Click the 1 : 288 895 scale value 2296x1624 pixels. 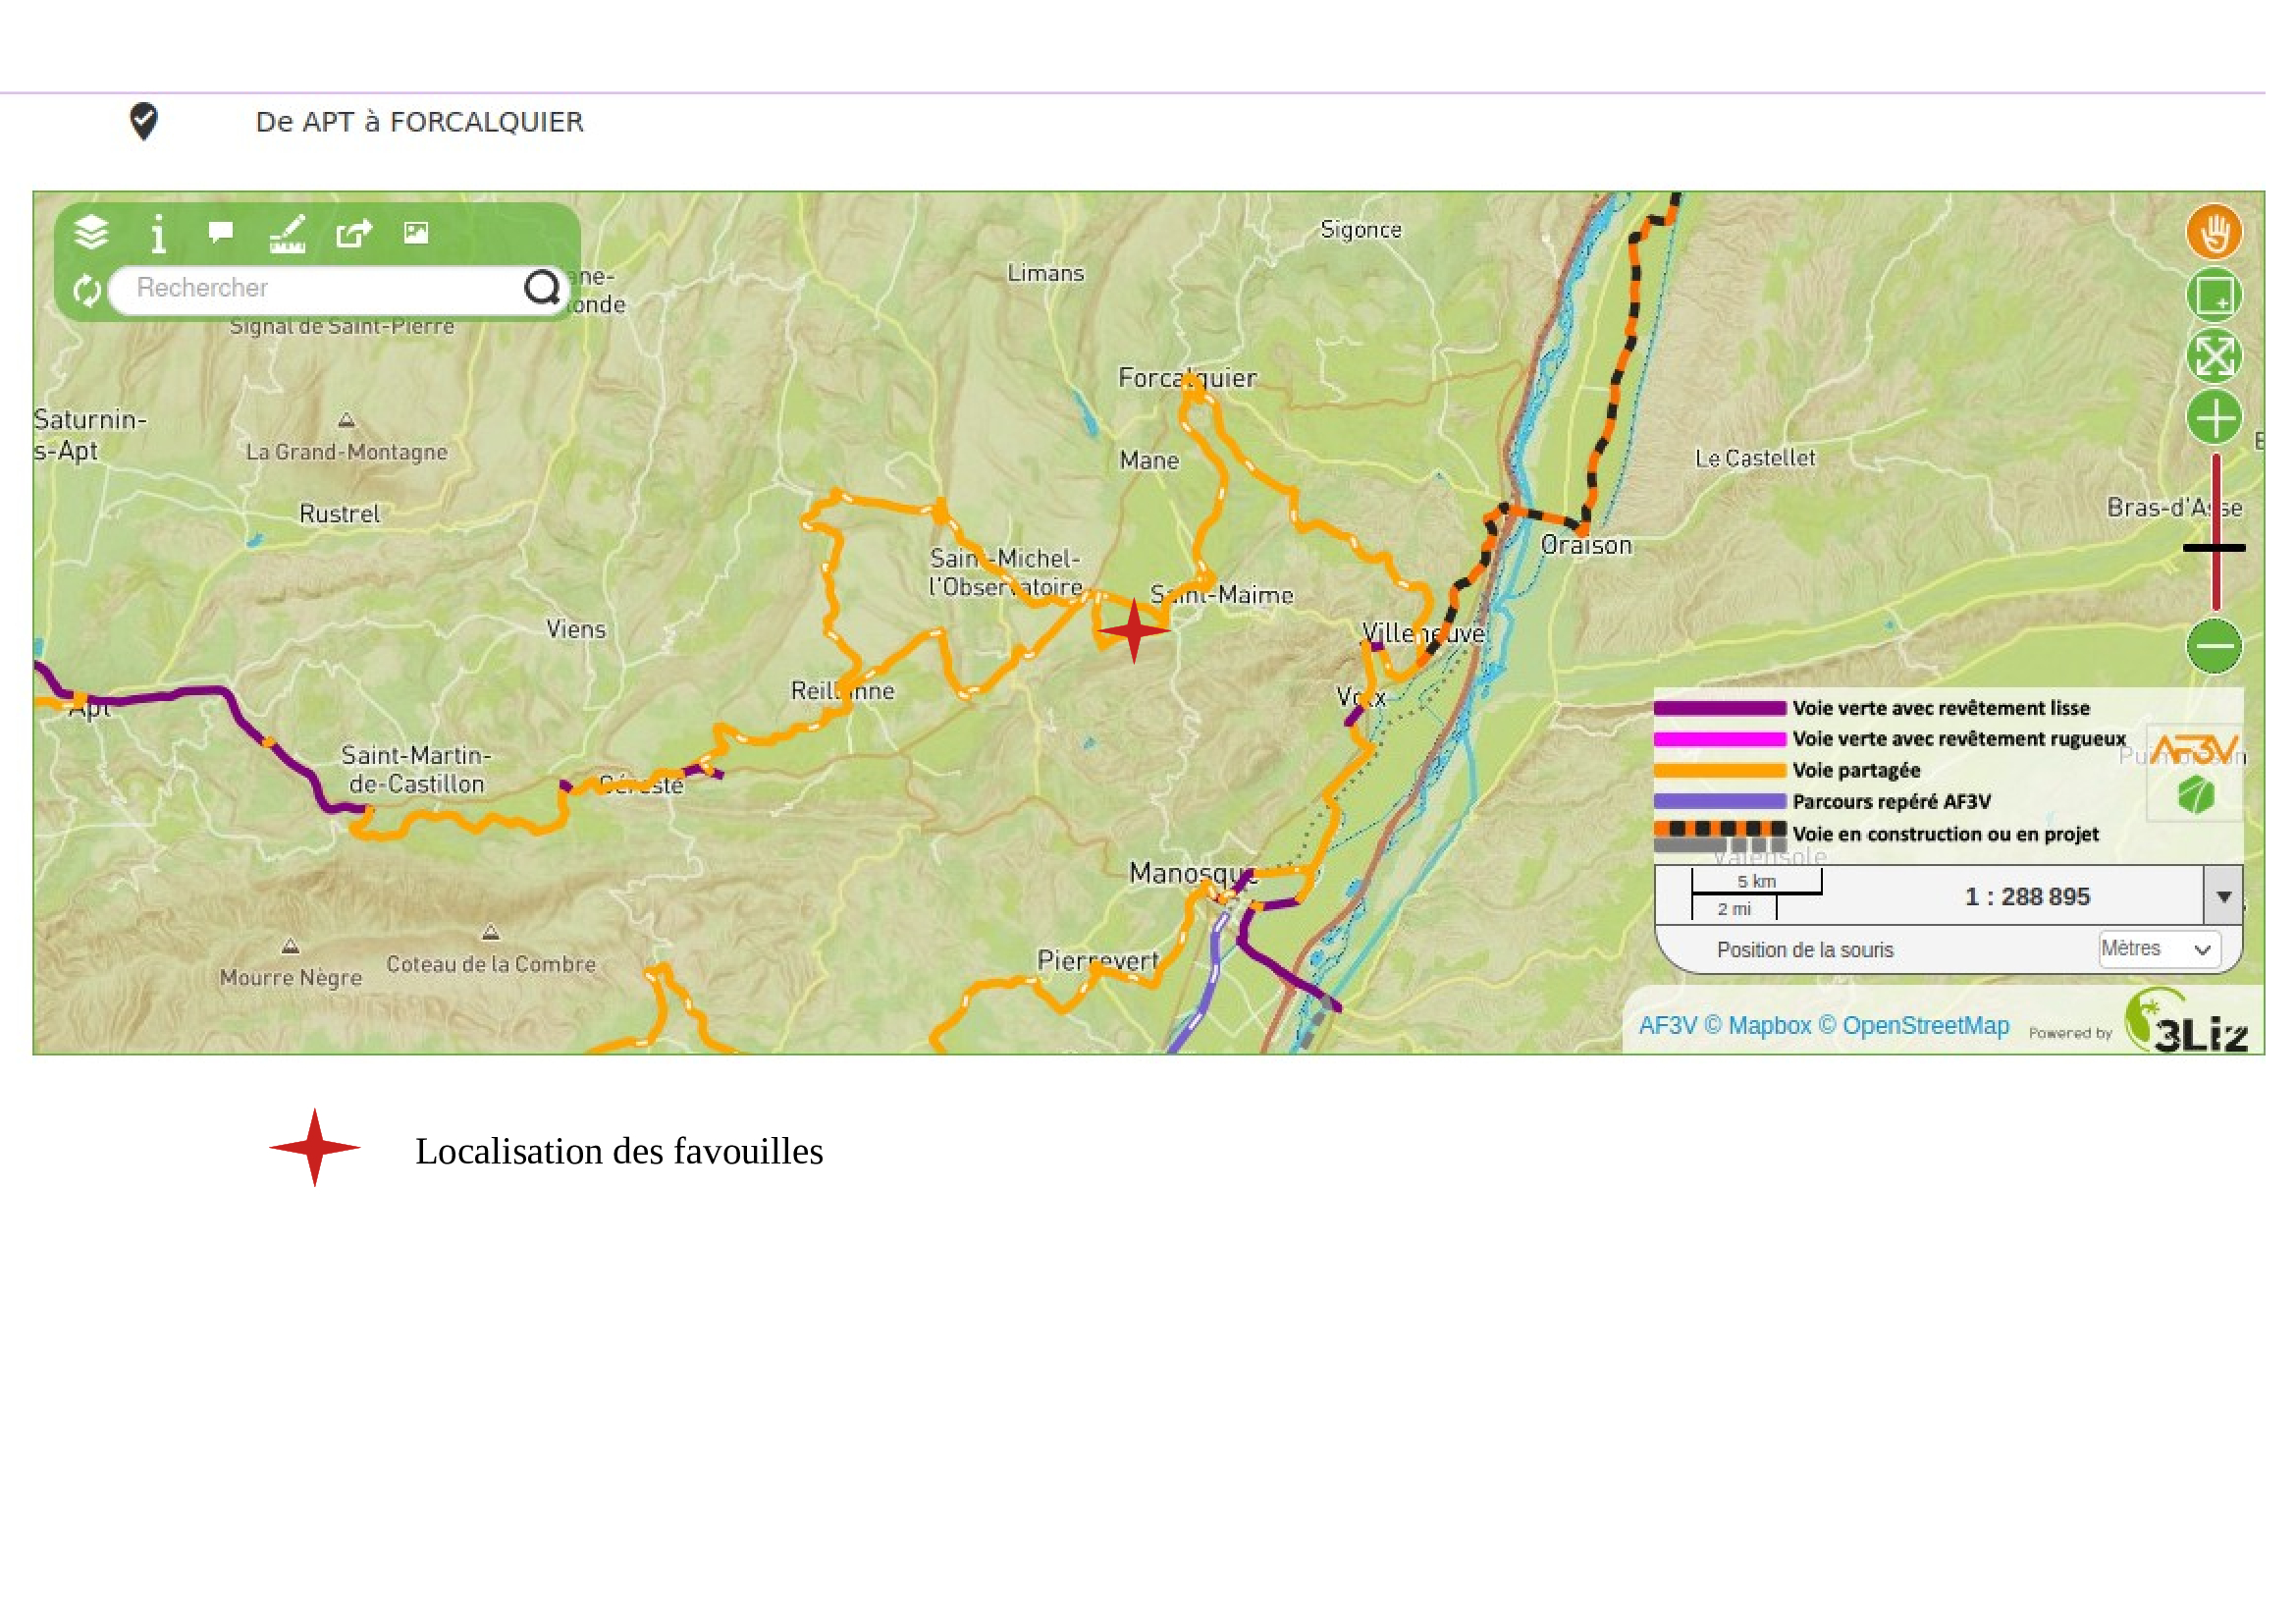(2027, 897)
